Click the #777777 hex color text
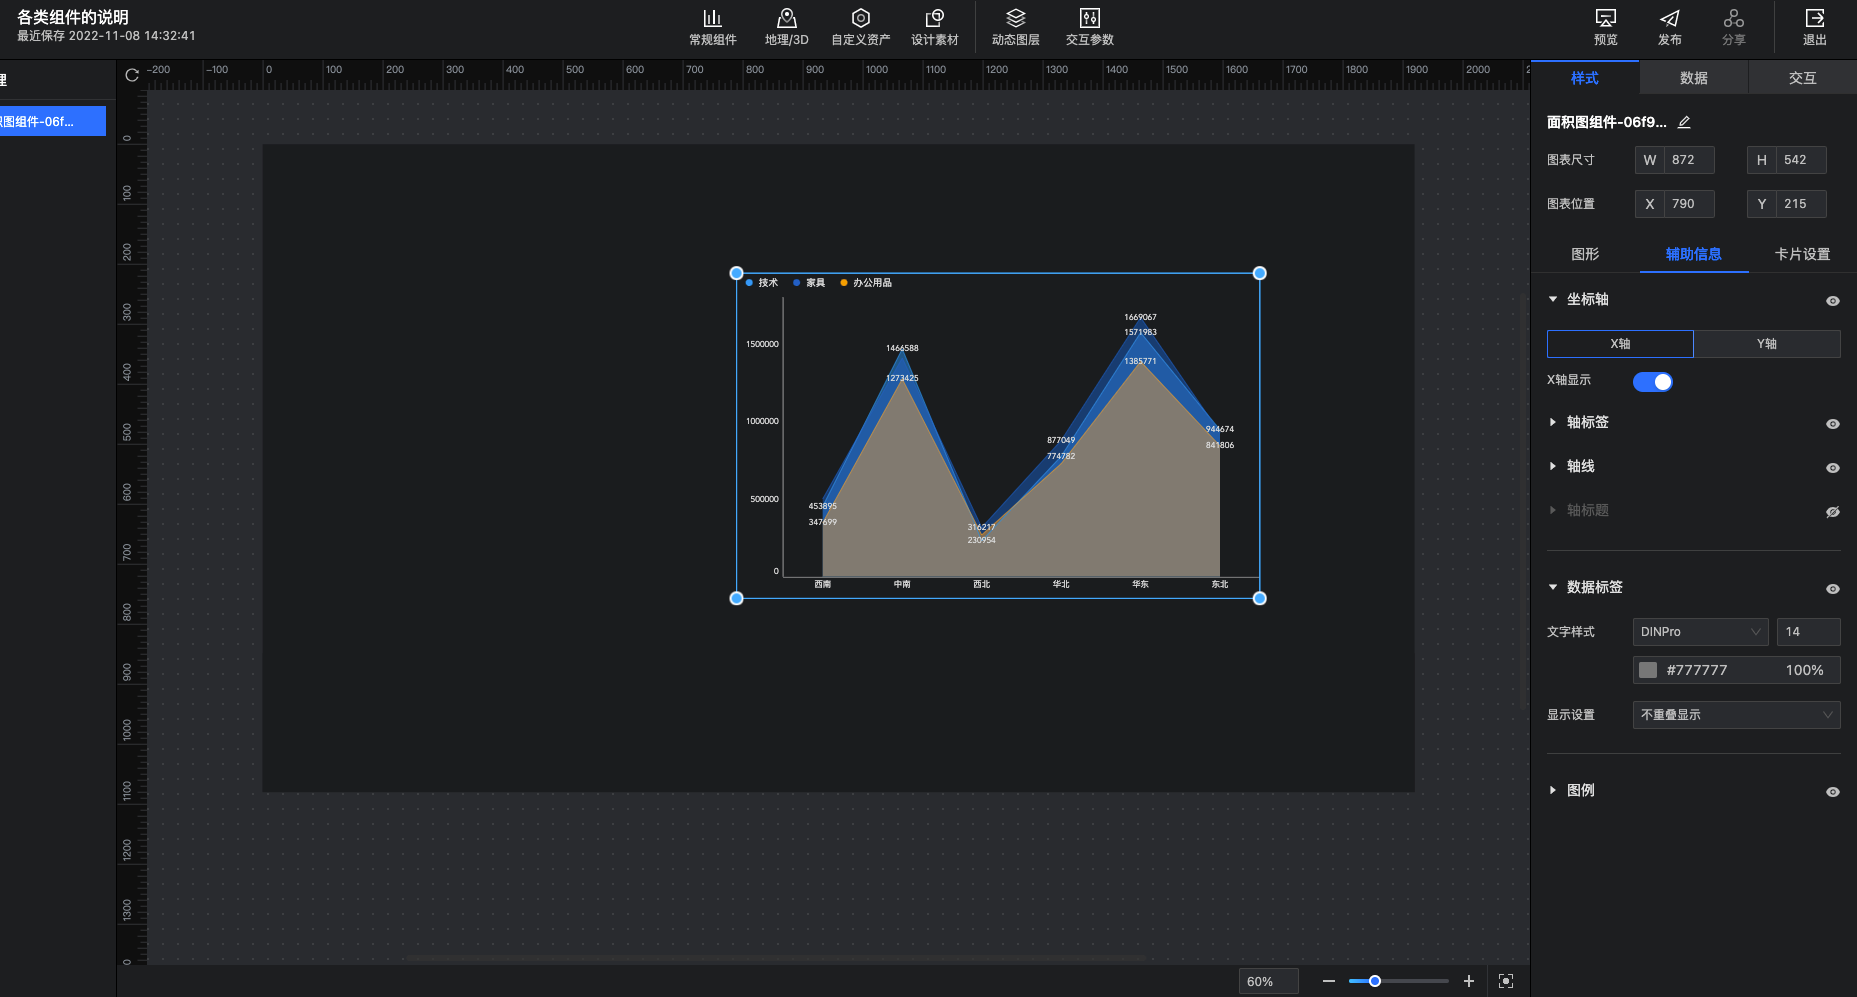The width and height of the screenshot is (1857, 997). coord(1697,670)
